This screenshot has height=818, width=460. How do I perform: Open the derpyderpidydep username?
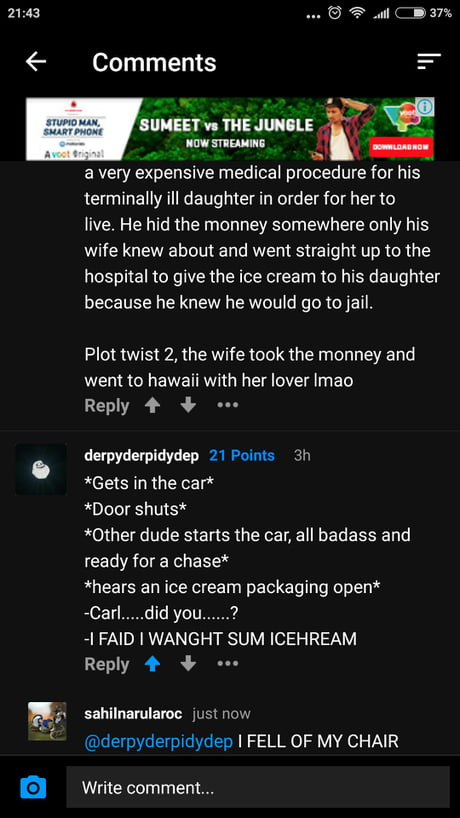141,455
